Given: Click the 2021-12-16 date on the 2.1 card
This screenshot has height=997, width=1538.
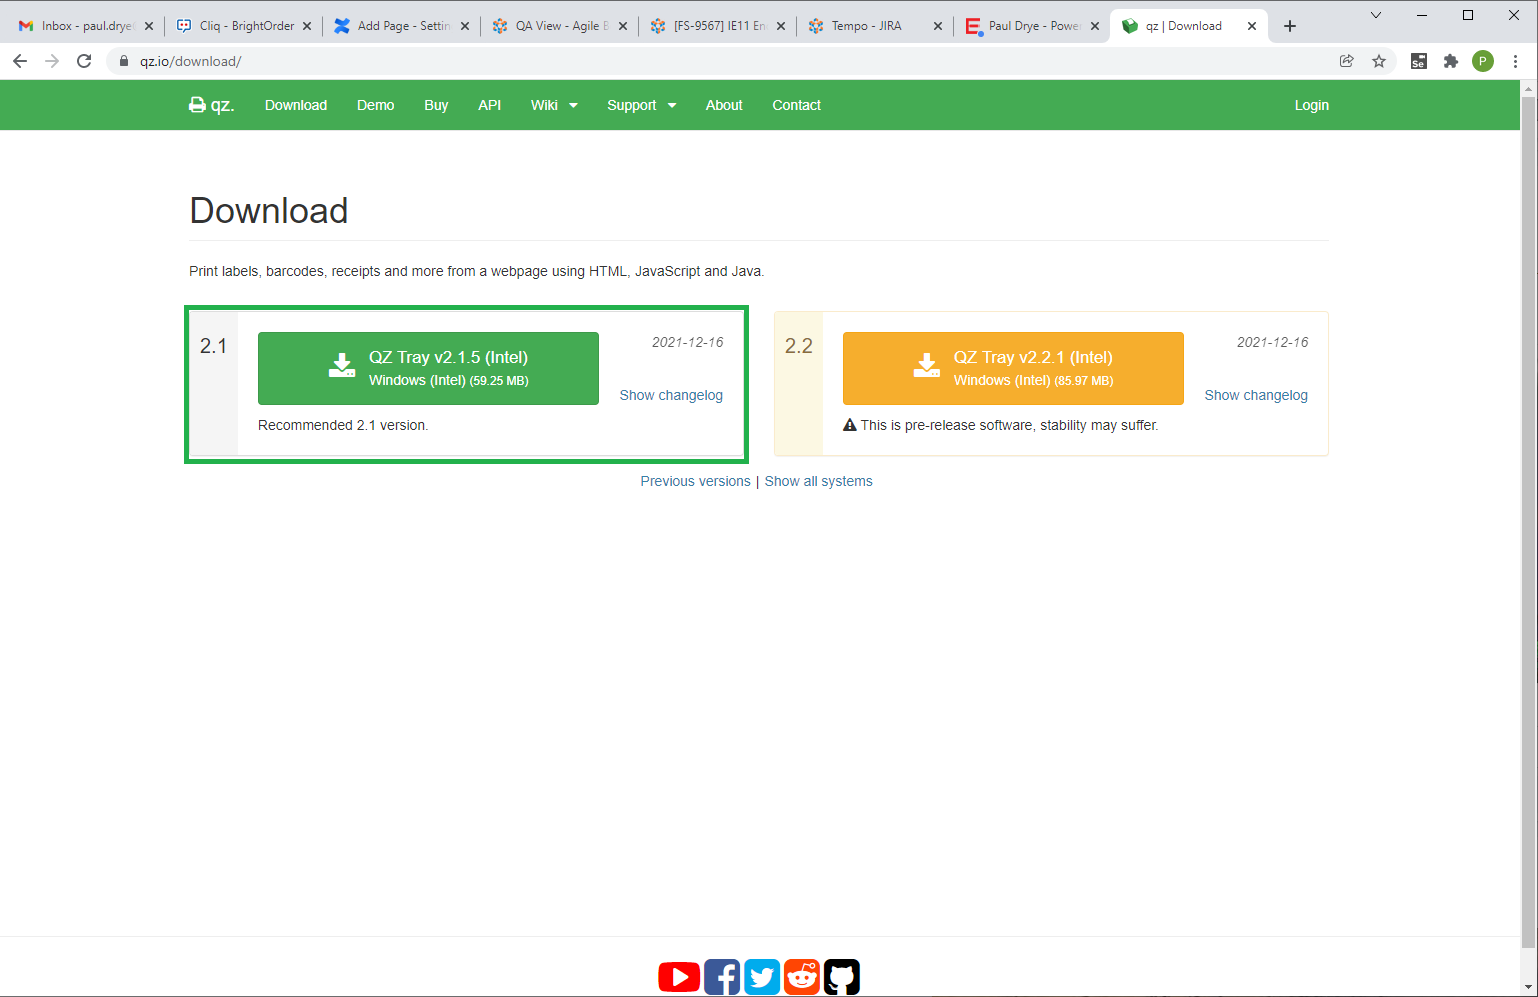Looking at the screenshot, I should click(687, 342).
